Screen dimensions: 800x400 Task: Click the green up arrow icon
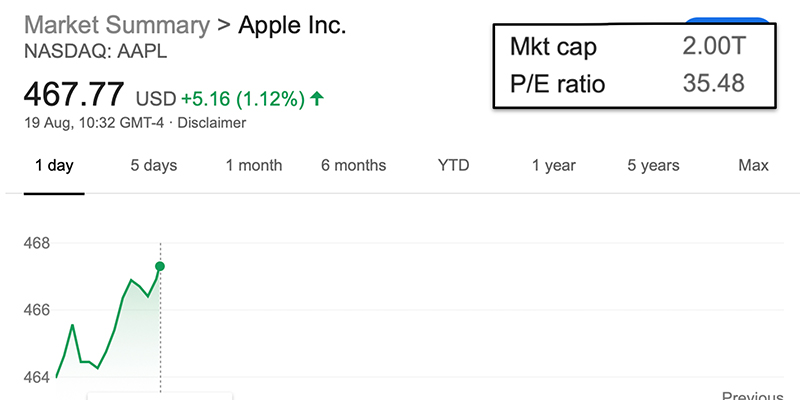click(x=317, y=98)
